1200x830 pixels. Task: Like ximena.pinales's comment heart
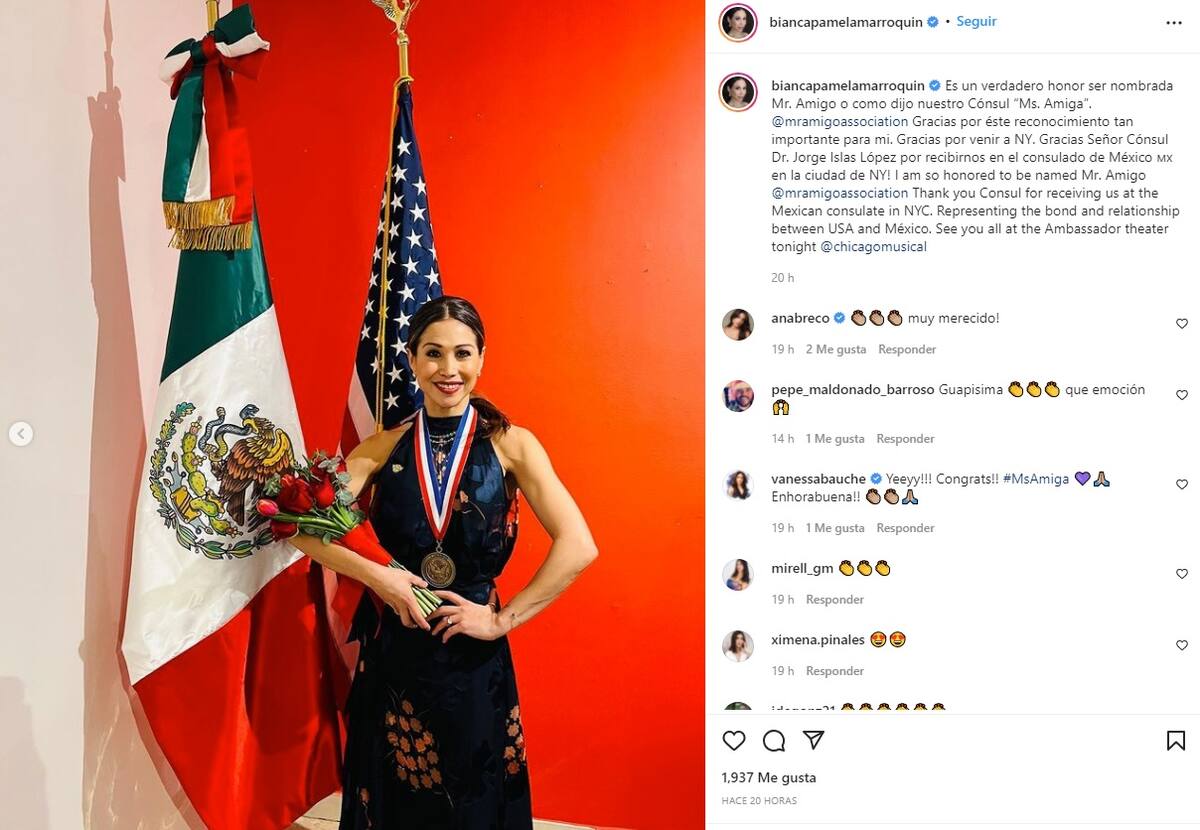(x=1181, y=645)
